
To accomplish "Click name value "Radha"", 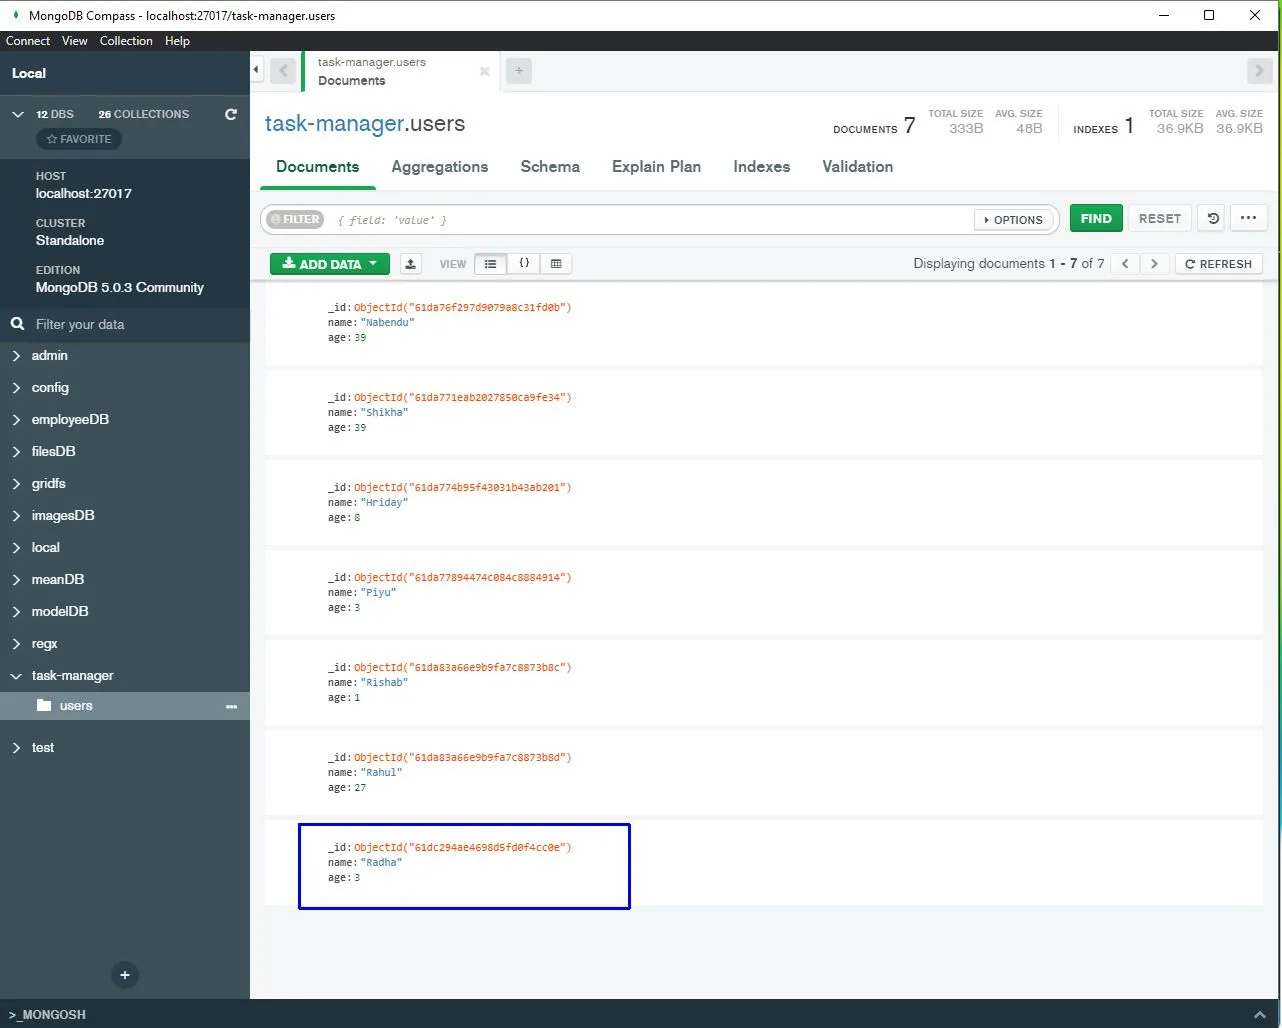I will point(381,863).
